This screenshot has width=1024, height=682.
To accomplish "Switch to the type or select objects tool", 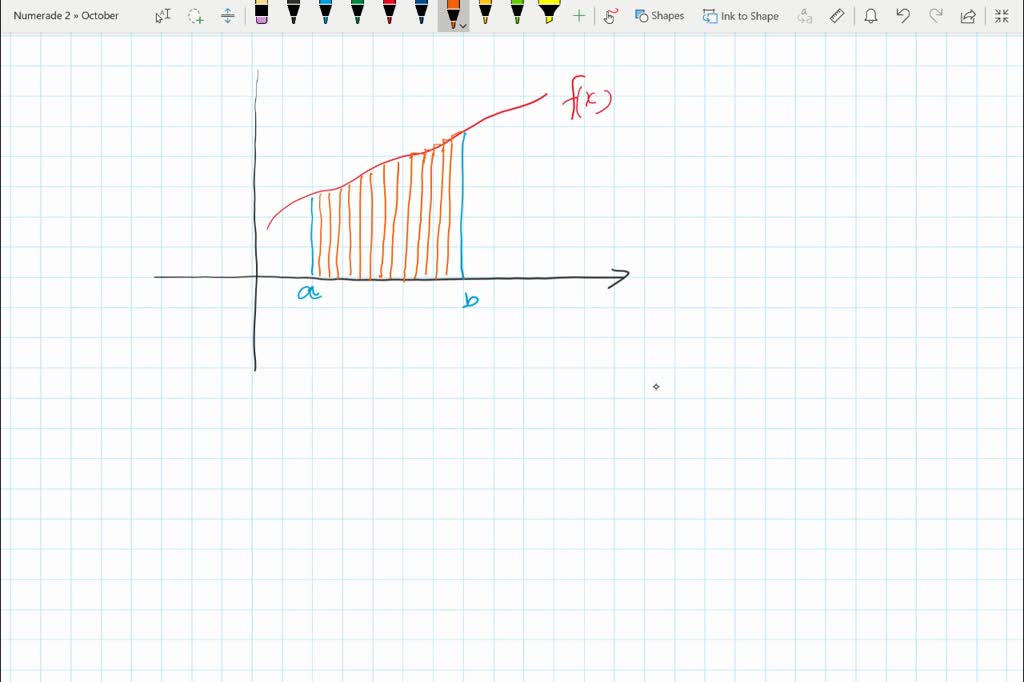I will pyautogui.click(x=163, y=16).
